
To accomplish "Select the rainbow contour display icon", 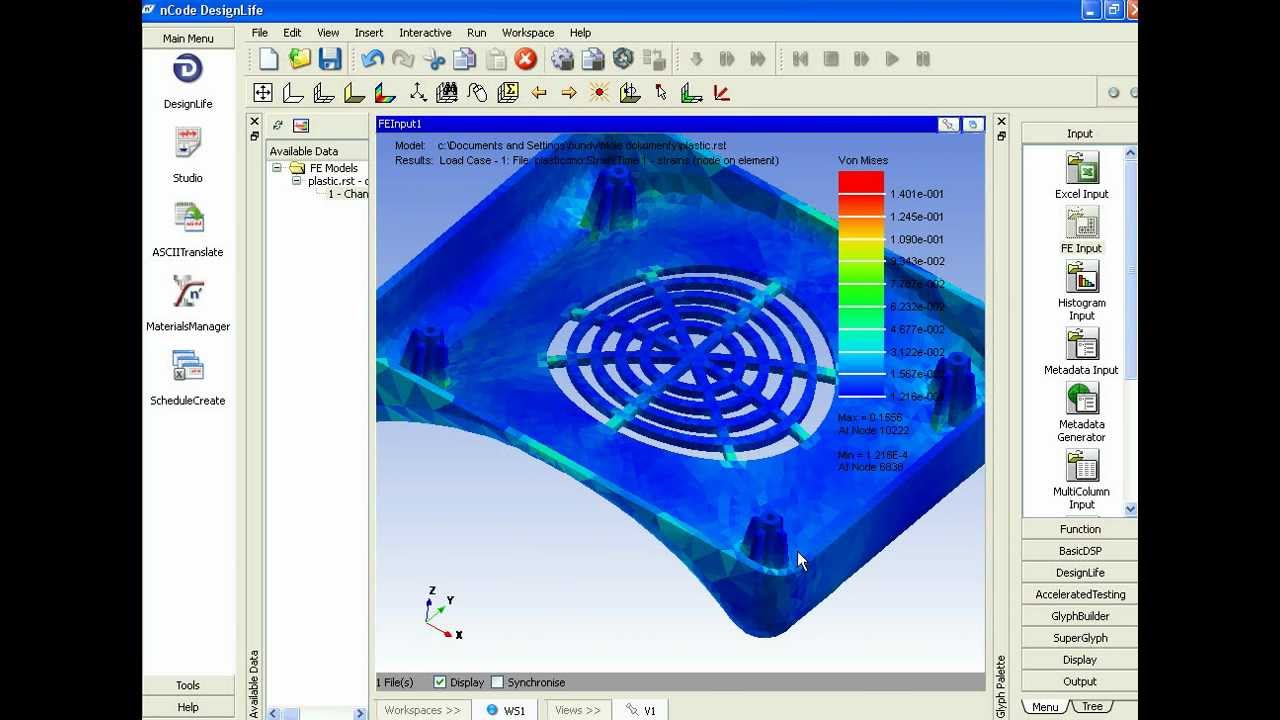I will tap(385, 93).
